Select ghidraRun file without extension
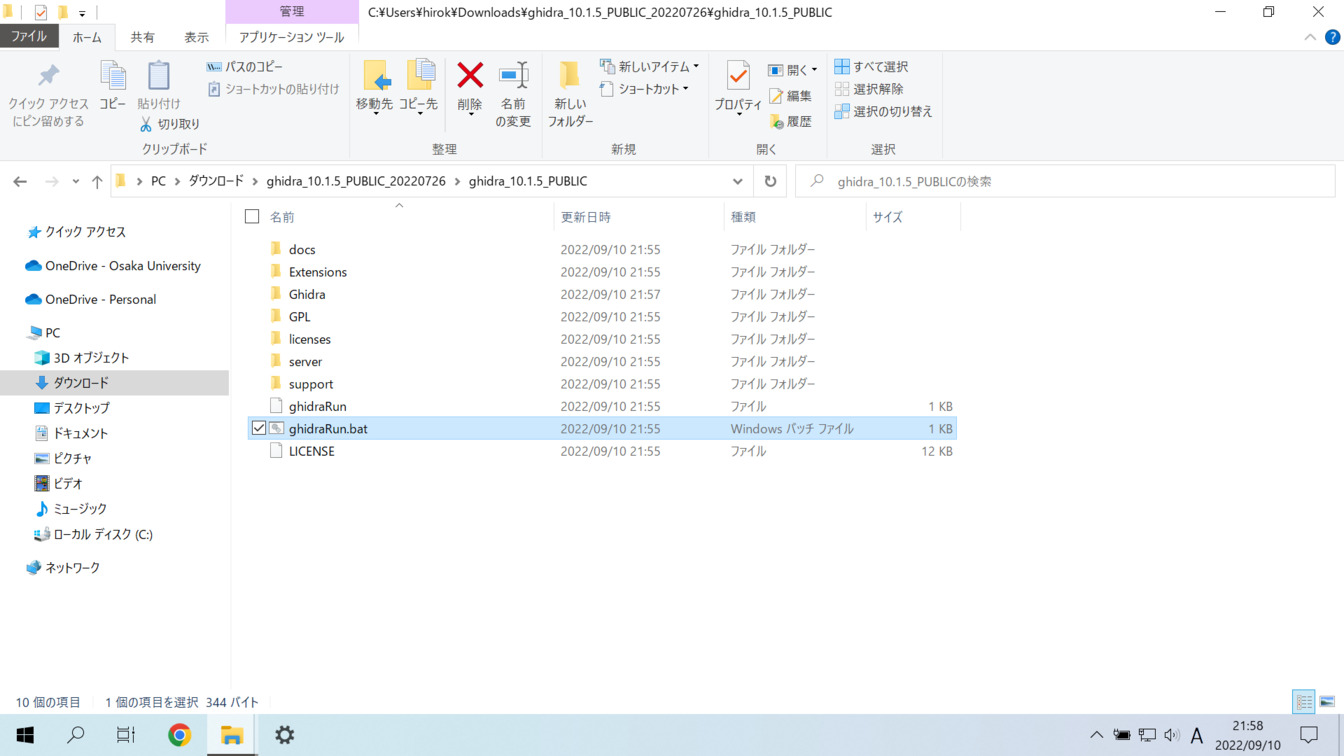This screenshot has width=1344, height=756. click(317, 406)
